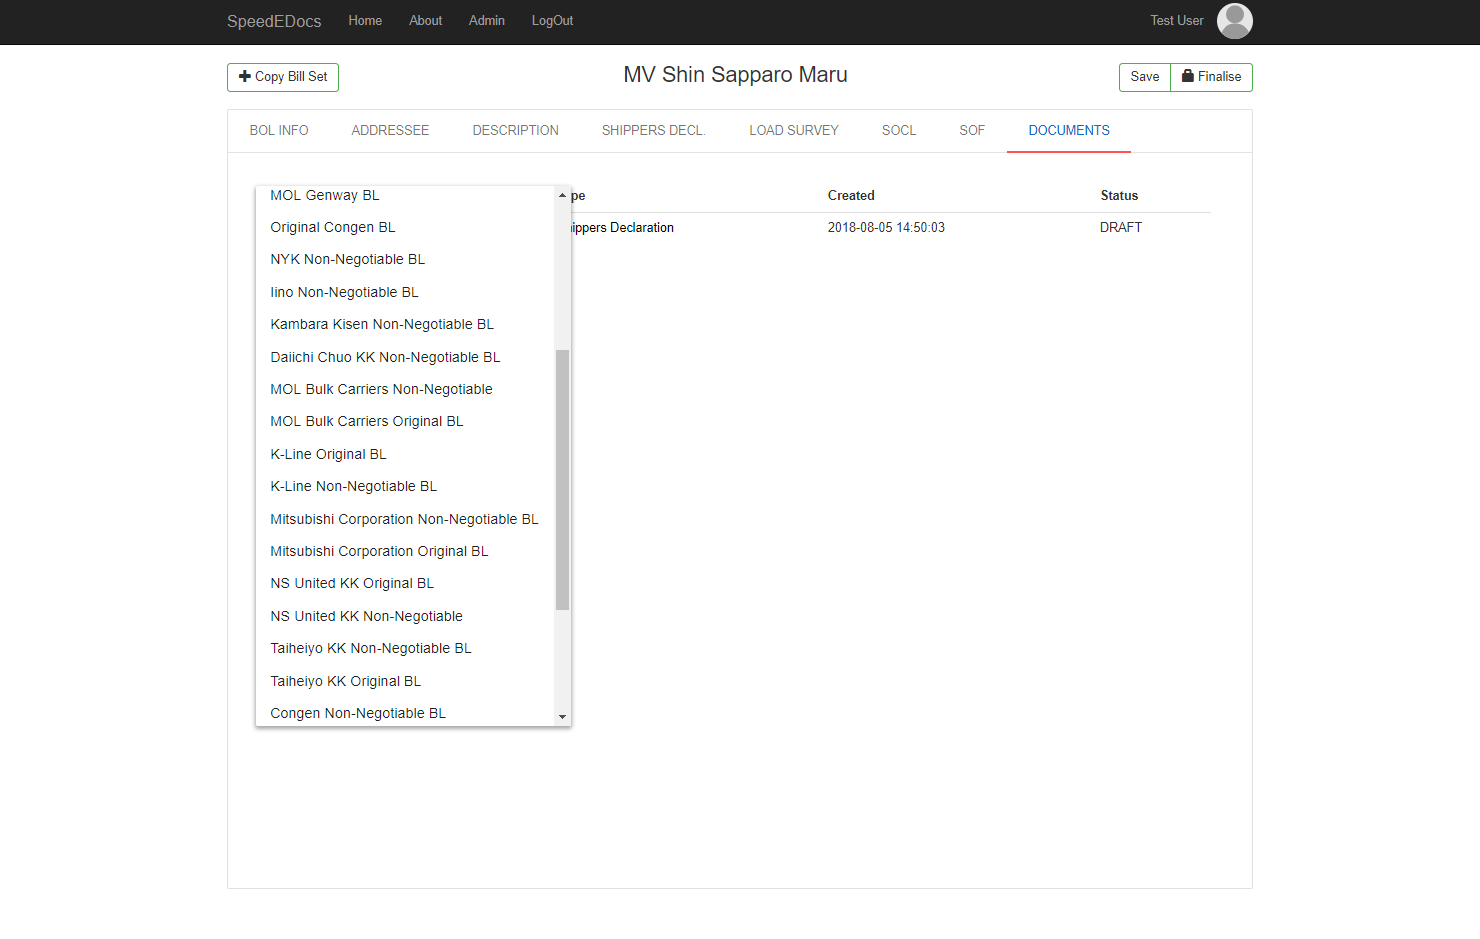Pick NS United KK Non-Negotiable
1480x939 pixels.
(x=405, y=617)
